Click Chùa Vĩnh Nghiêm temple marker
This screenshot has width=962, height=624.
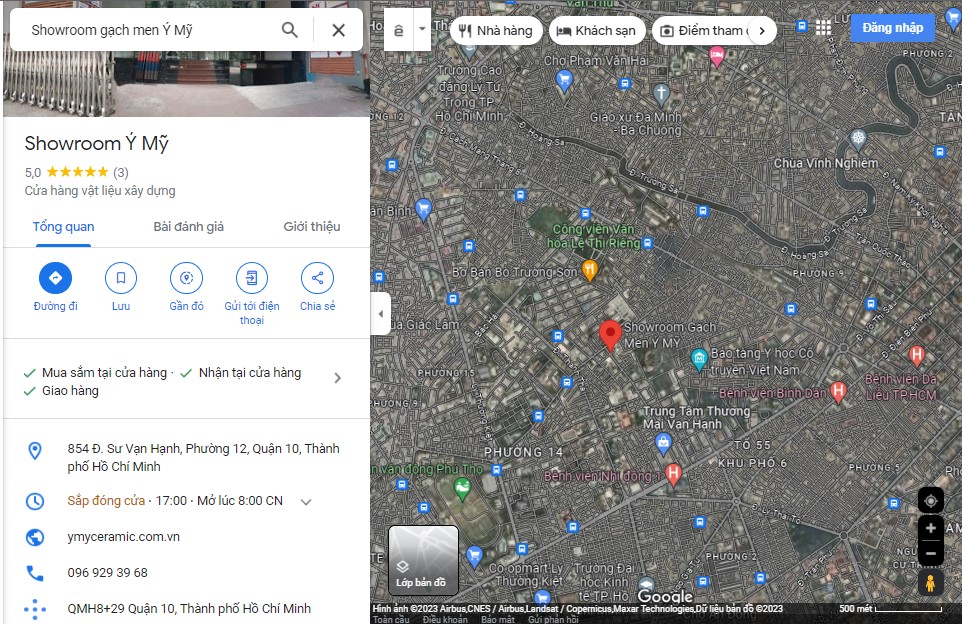pyautogui.click(x=858, y=139)
